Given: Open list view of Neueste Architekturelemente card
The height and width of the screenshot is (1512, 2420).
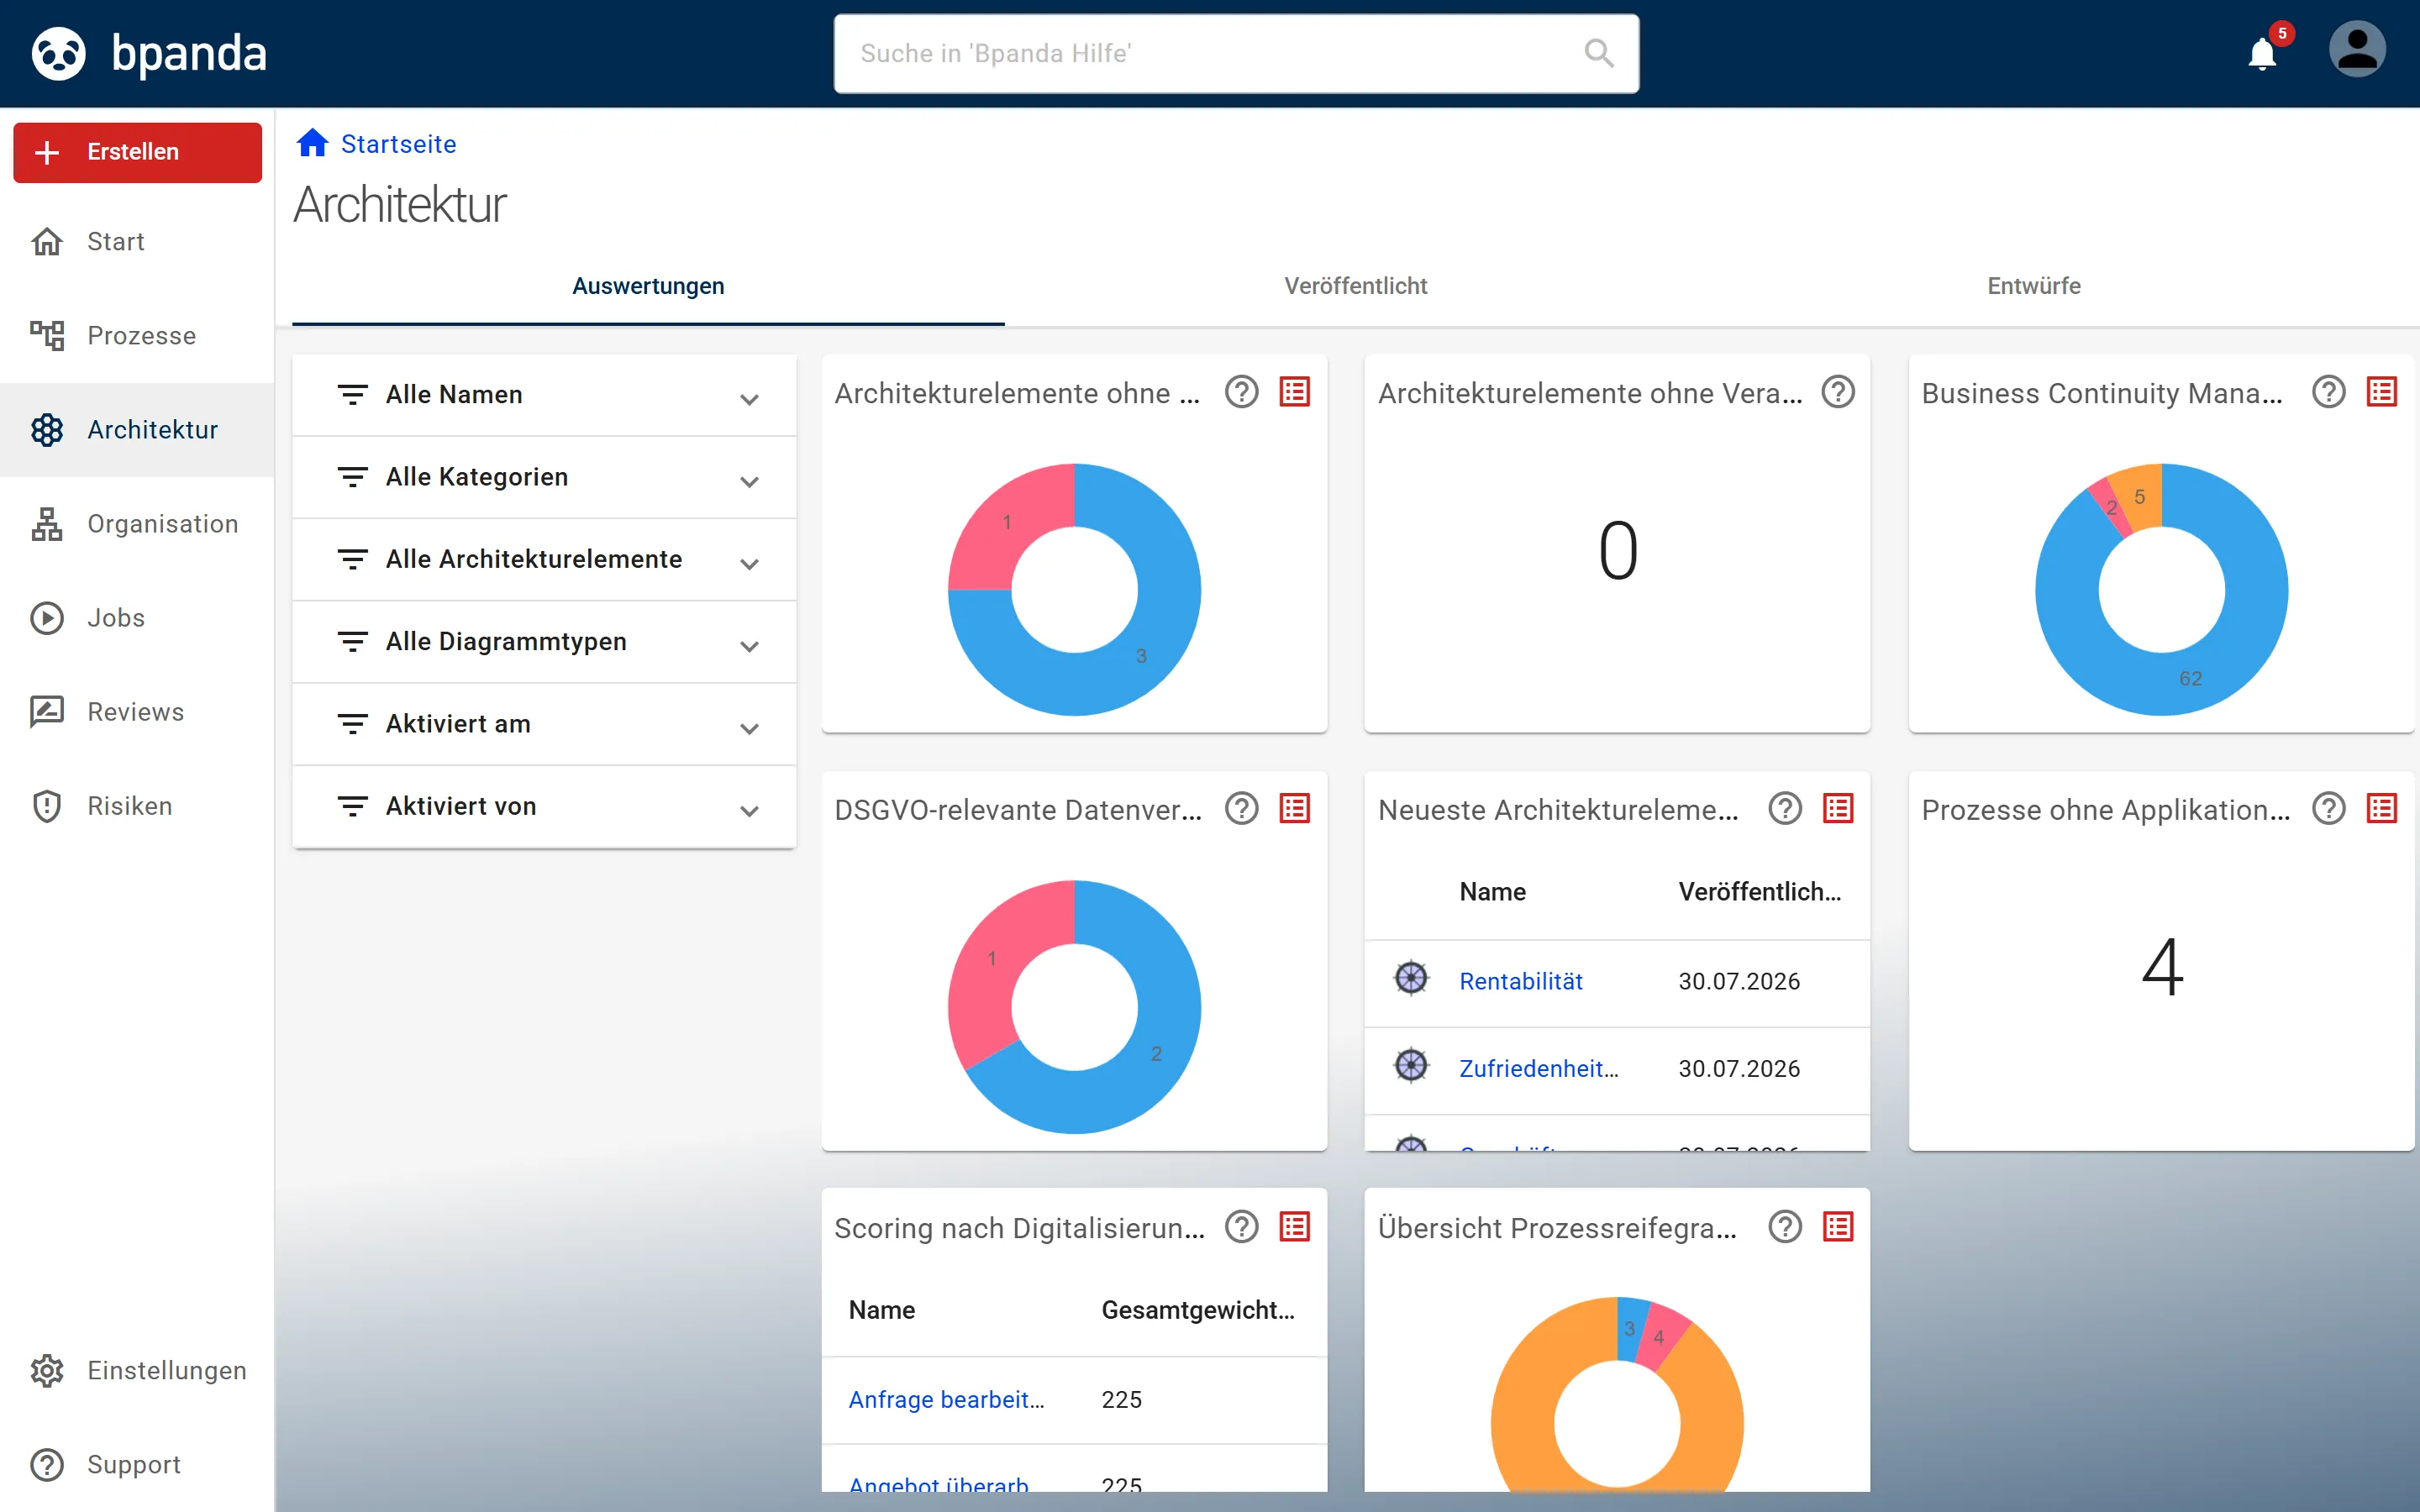Looking at the screenshot, I should (x=1838, y=808).
